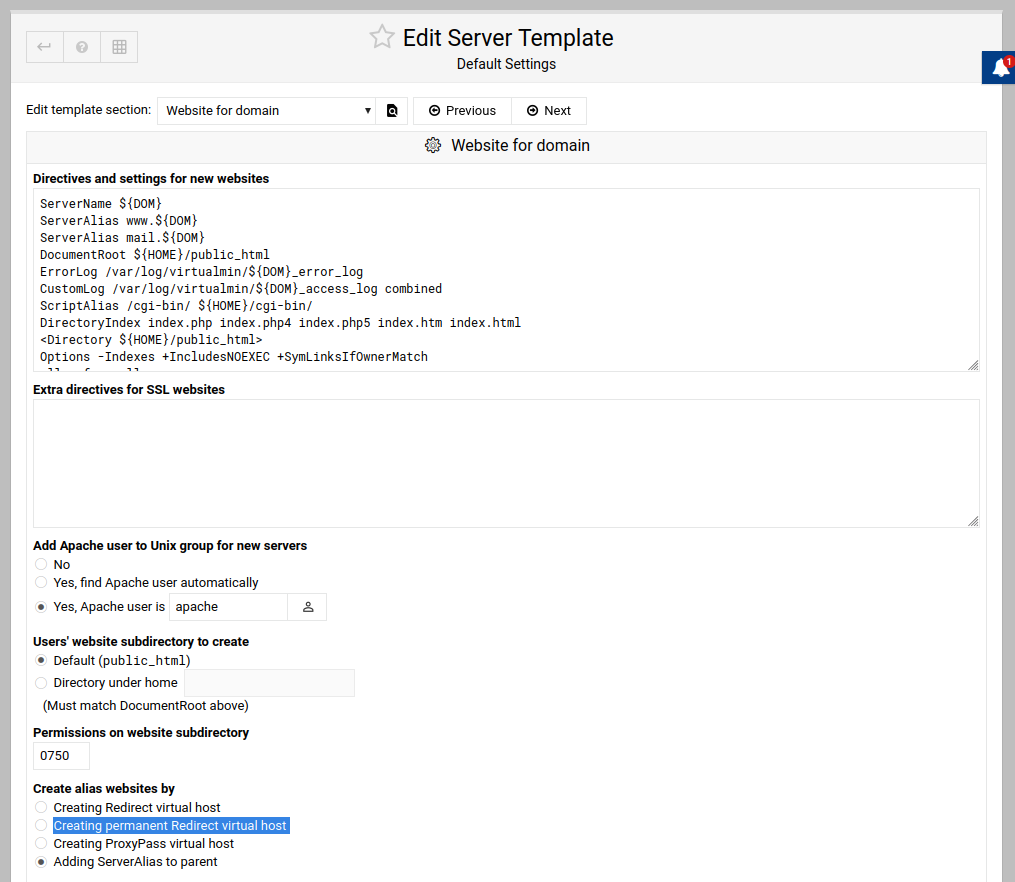This screenshot has width=1015, height=882.
Task: Open the Apache user chooser icon
Action: point(307,607)
